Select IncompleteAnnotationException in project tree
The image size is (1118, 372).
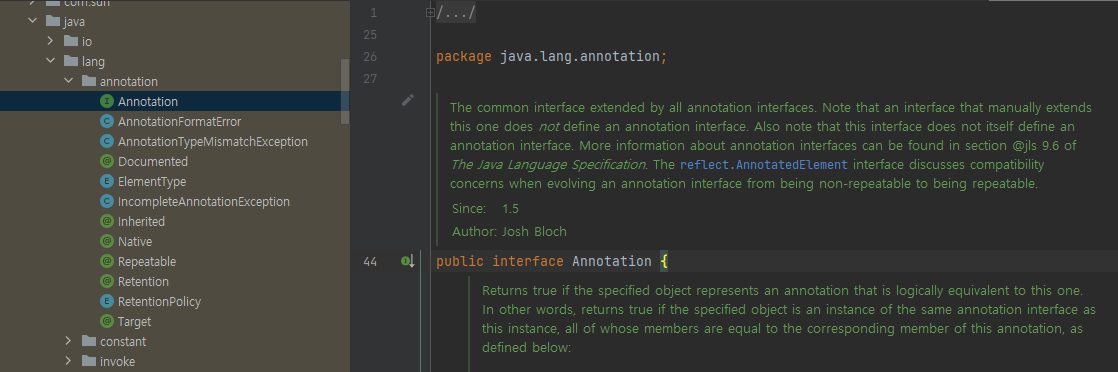[204, 202]
